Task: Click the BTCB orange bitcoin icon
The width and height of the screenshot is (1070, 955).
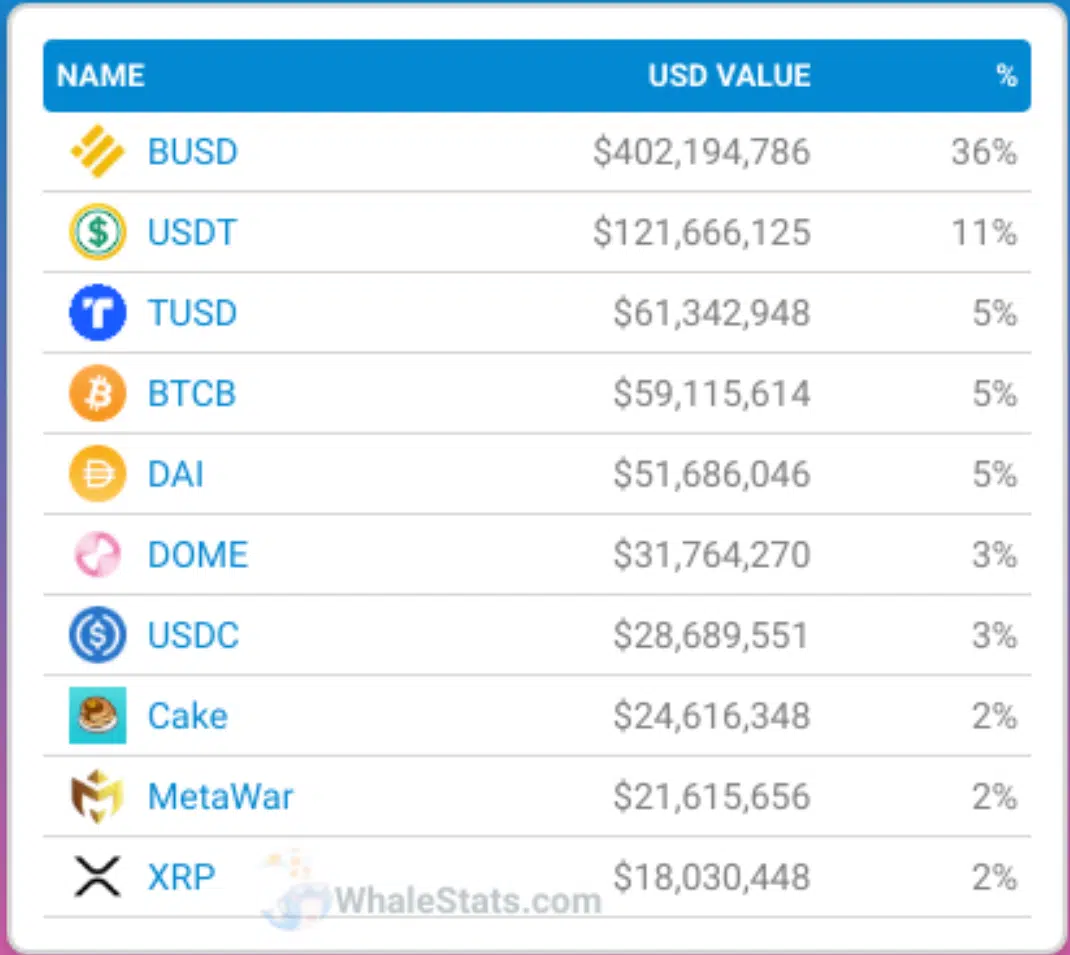Action: (97, 394)
